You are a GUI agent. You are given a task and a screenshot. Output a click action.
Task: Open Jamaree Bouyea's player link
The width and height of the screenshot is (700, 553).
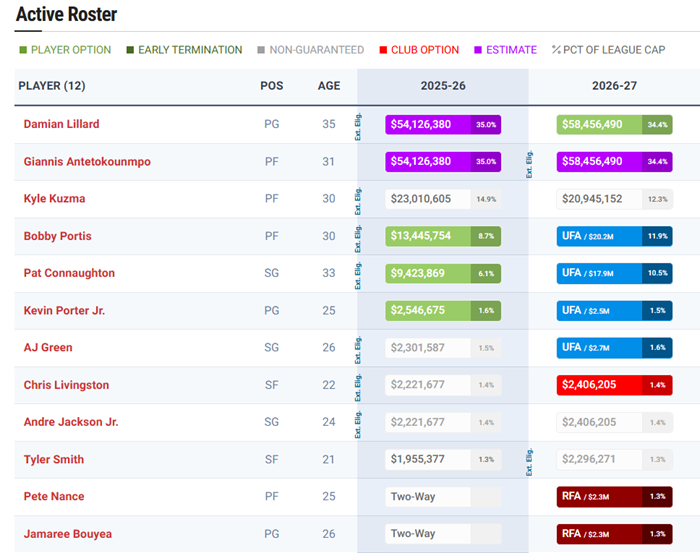[x=68, y=534]
